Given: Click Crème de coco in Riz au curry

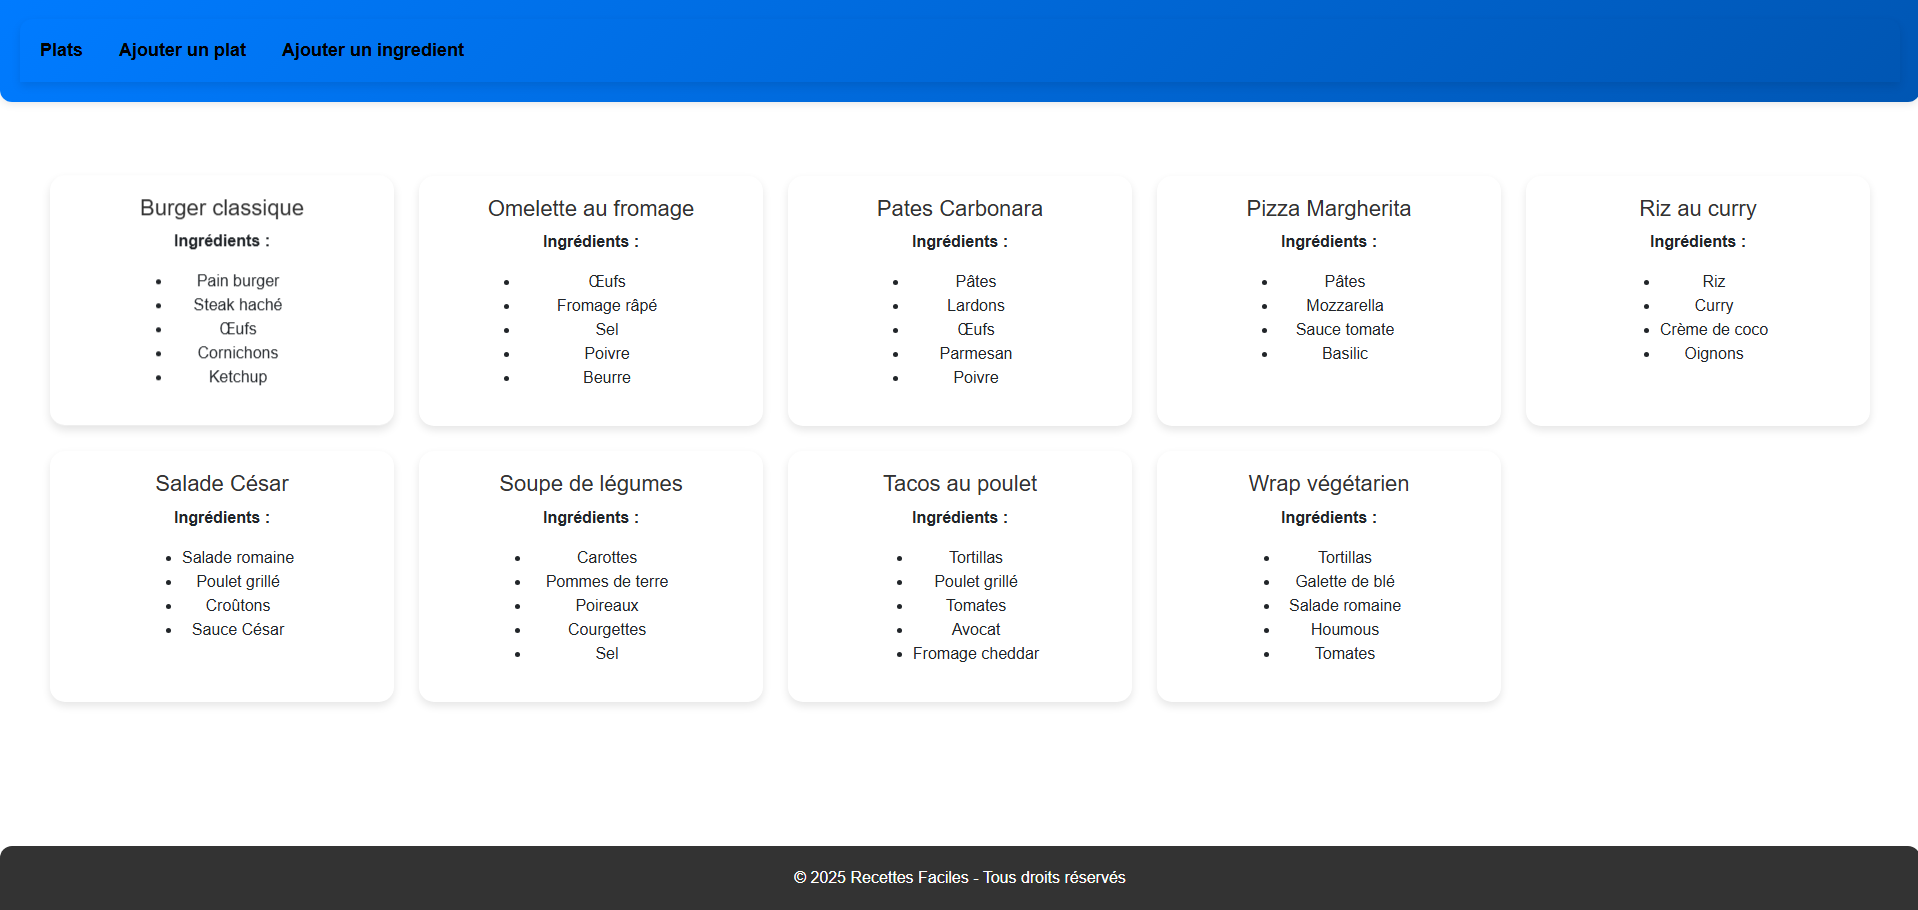Looking at the screenshot, I should [x=1713, y=330].
